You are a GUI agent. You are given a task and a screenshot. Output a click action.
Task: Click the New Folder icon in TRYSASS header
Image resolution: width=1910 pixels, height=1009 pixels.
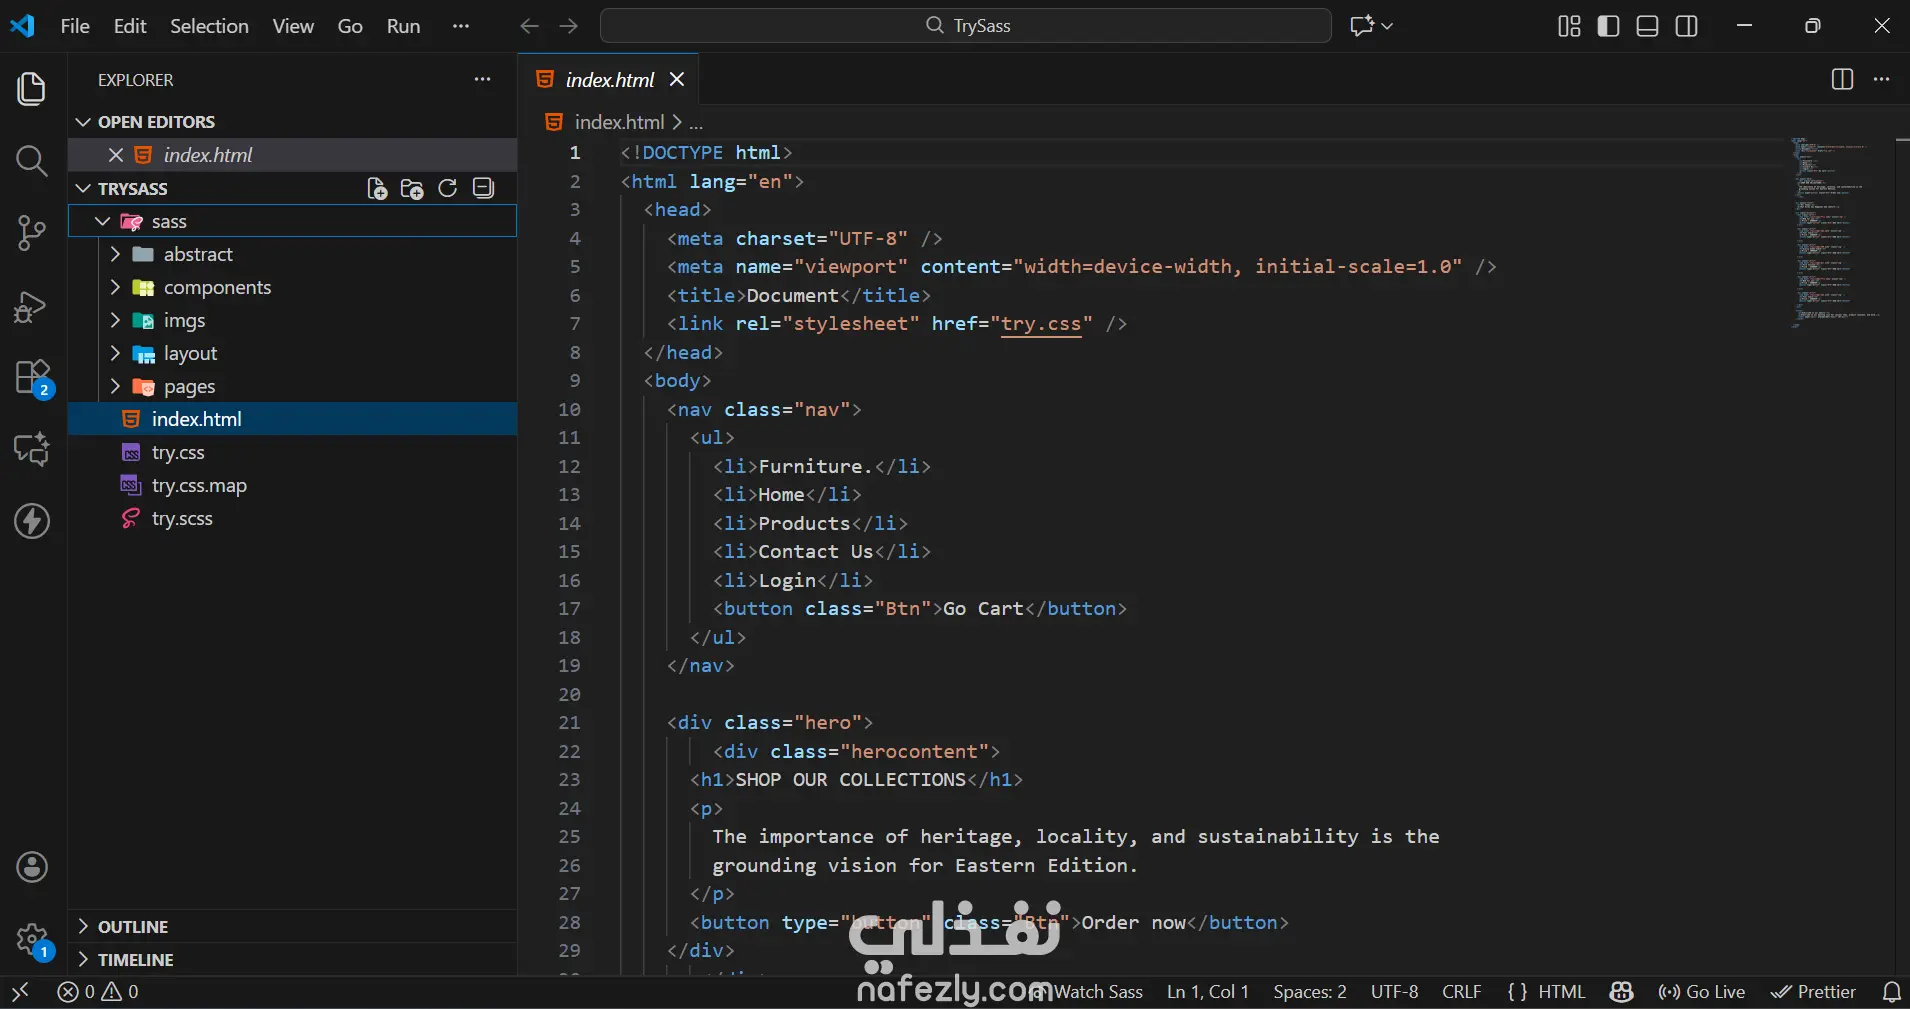[412, 189]
